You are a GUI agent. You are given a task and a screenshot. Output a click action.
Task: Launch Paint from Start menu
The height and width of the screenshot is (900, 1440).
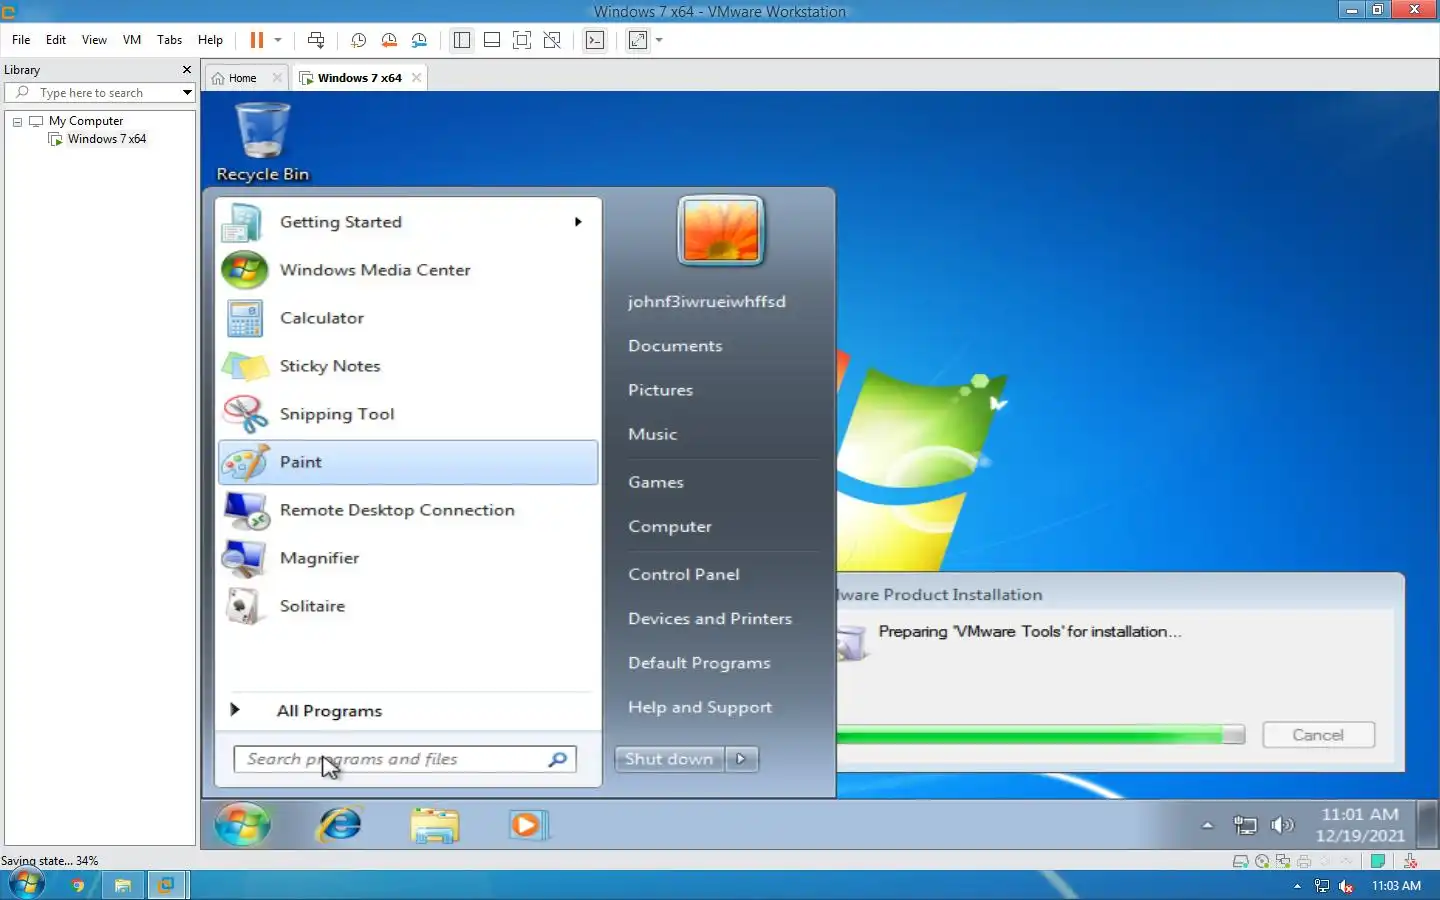pyautogui.click(x=408, y=462)
